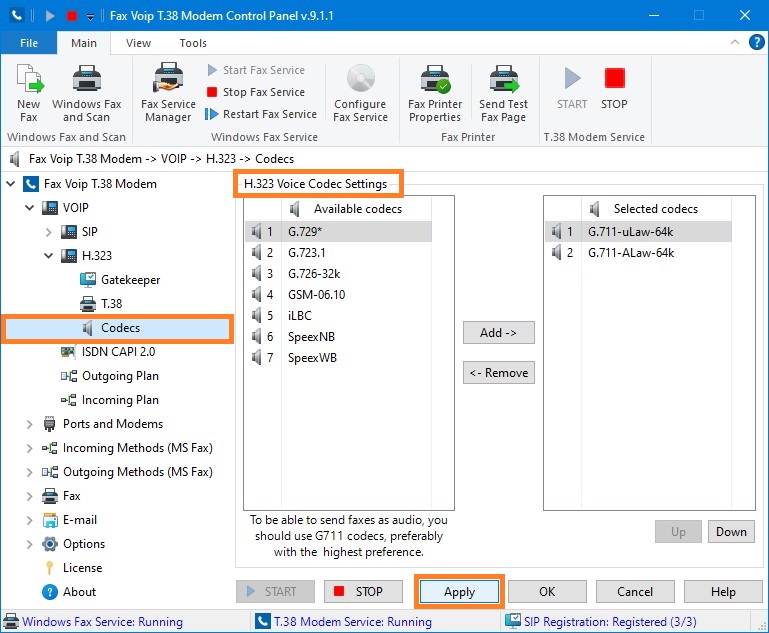Expand the Fax tree node
This screenshot has height=633, width=769.
coord(30,496)
